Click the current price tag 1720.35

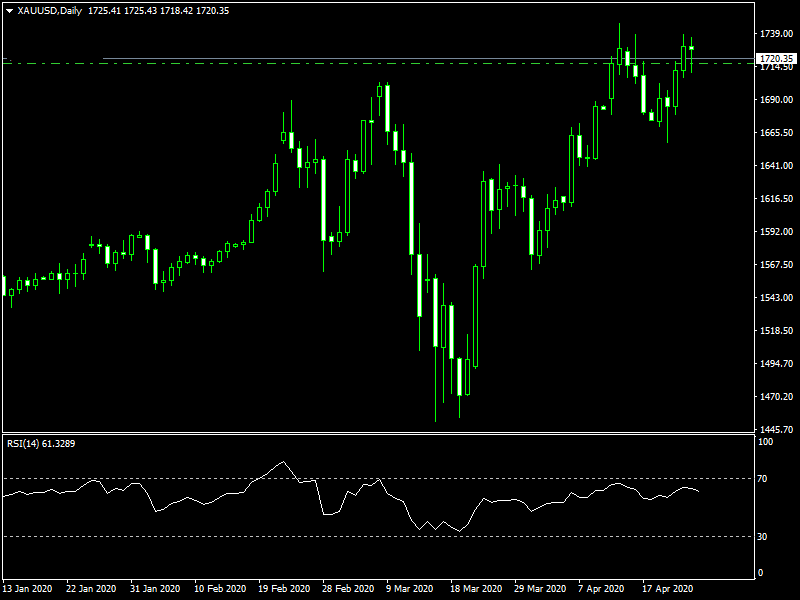(777, 59)
